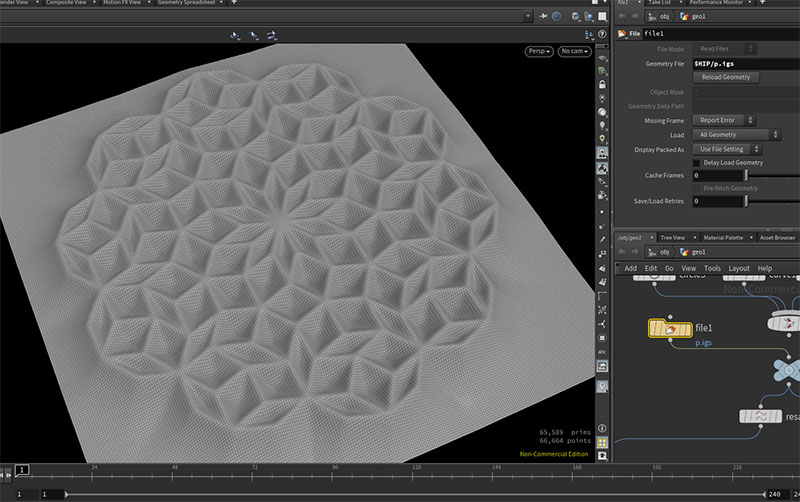800x502 pixels.
Task: Open the Missing Frame Report Error dropdown
Action: click(x=724, y=120)
